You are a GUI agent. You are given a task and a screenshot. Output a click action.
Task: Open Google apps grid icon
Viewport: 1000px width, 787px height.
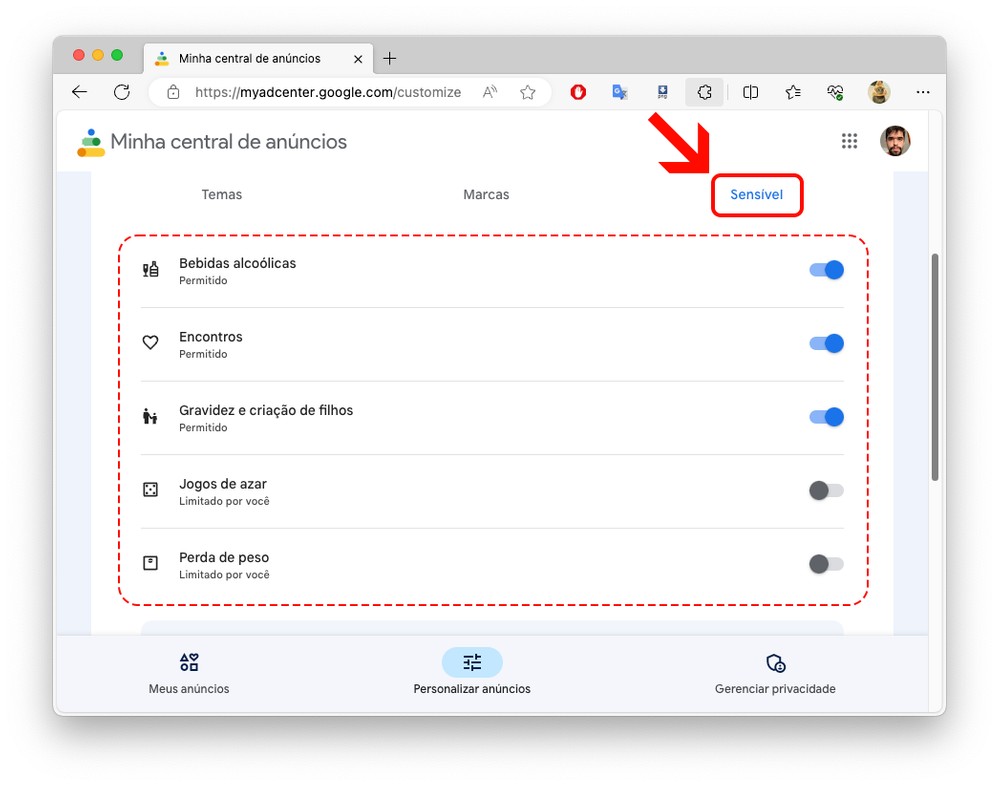coord(849,141)
